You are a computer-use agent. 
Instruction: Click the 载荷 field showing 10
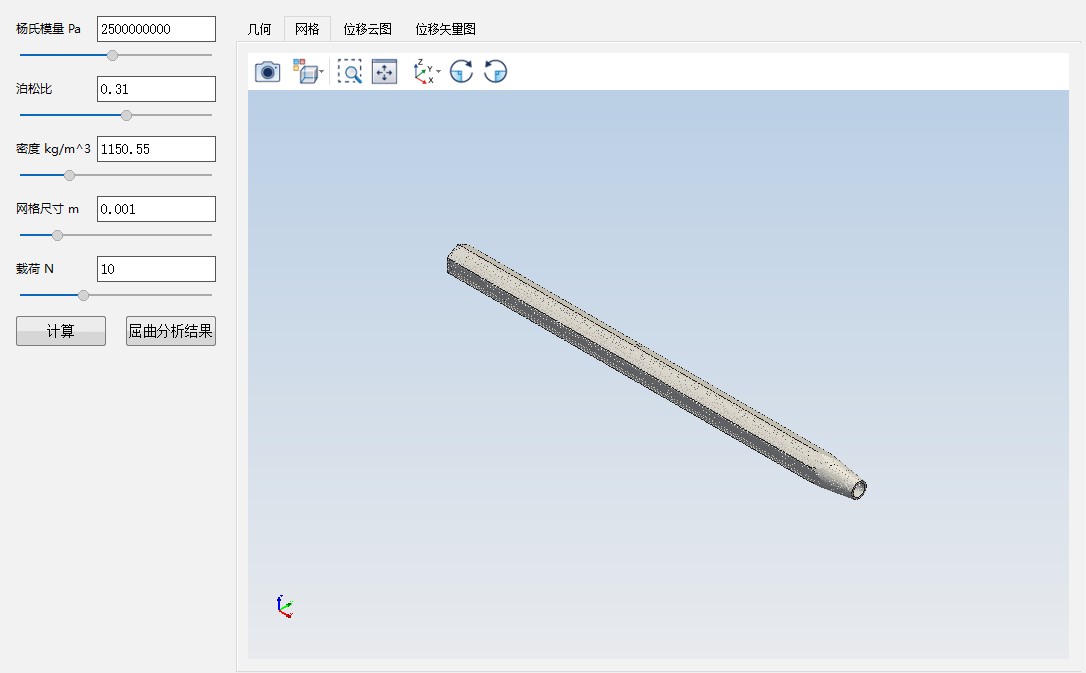tap(157, 269)
